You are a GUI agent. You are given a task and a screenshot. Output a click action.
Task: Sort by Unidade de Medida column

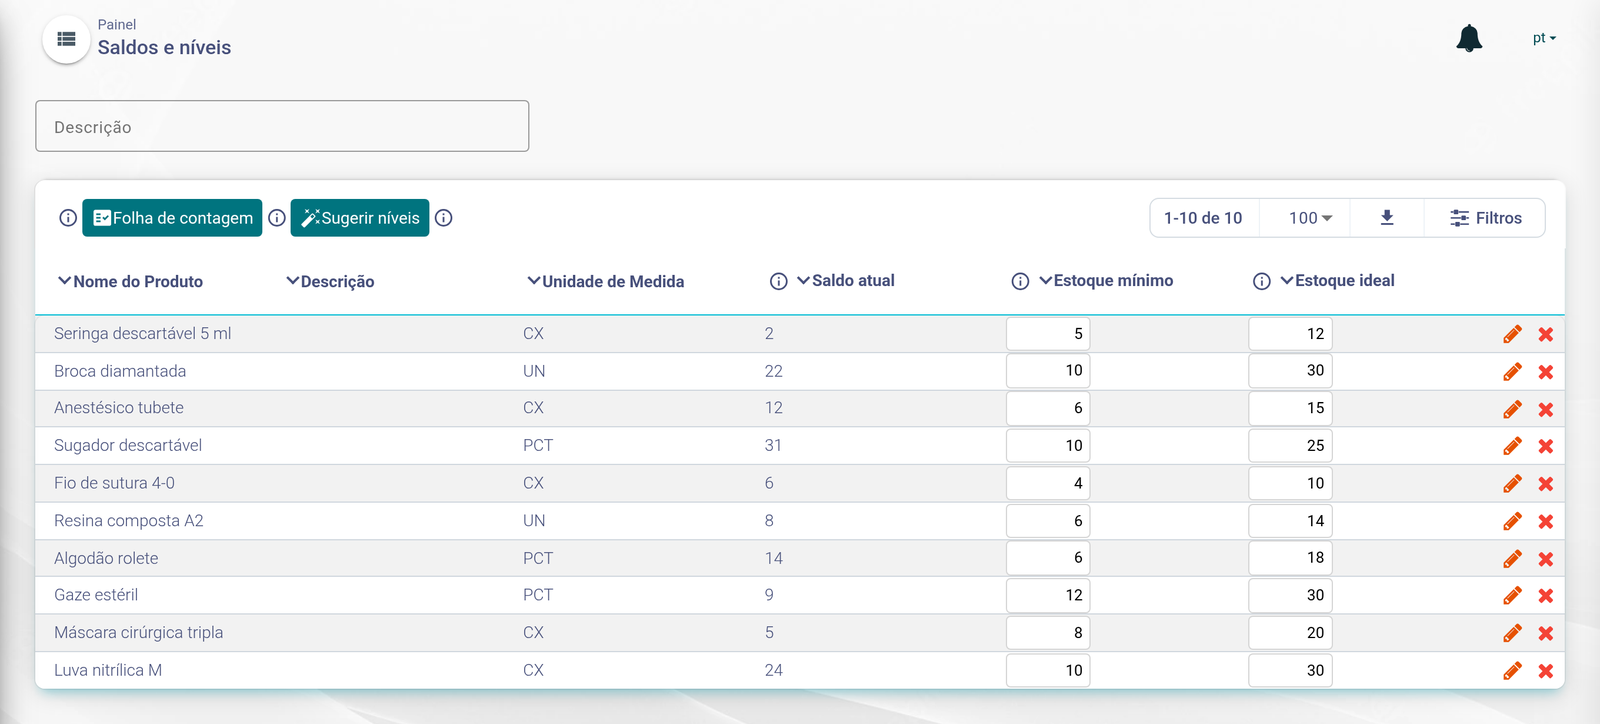pos(606,282)
